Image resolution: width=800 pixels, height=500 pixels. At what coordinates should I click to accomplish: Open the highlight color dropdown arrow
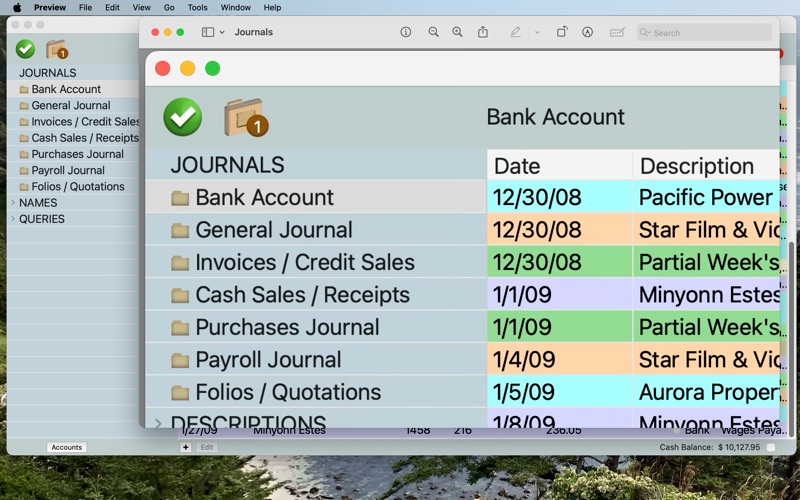pyautogui.click(x=537, y=32)
